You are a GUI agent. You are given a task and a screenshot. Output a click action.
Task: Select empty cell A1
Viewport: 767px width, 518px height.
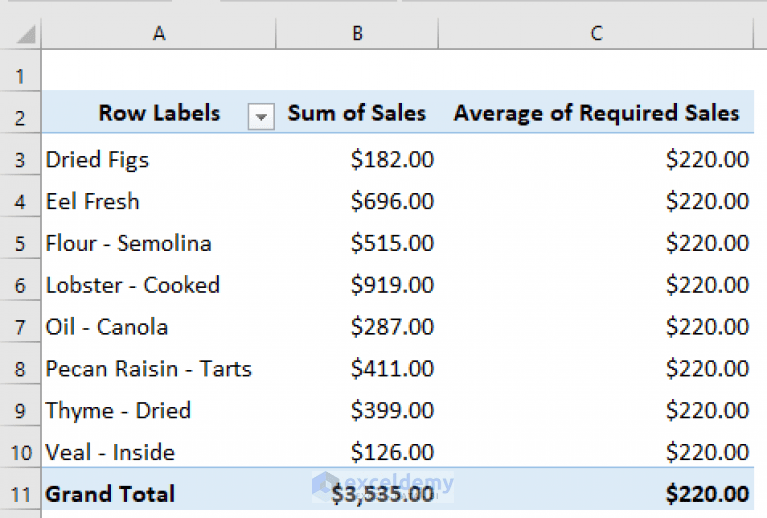tap(159, 70)
